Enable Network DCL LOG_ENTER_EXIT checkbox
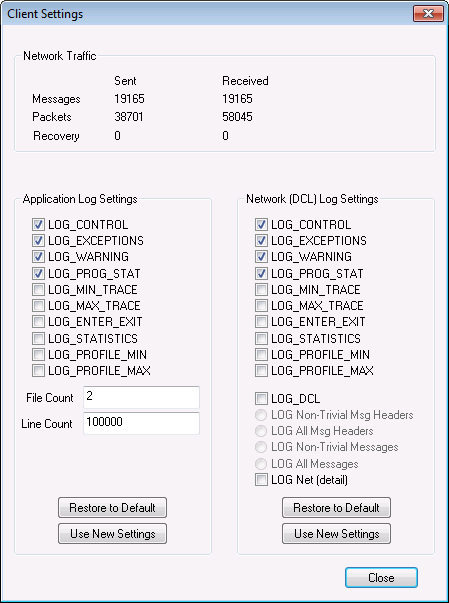This screenshot has height=603, width=449. tap(261, 322)
